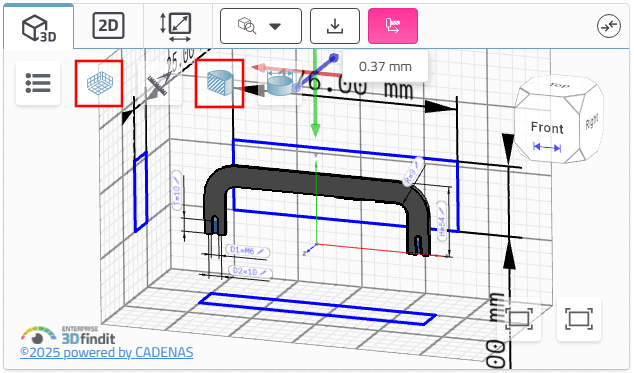Click the blue axis handle dot
This screenshot has height=373, width=634.
tap(334, 58)
